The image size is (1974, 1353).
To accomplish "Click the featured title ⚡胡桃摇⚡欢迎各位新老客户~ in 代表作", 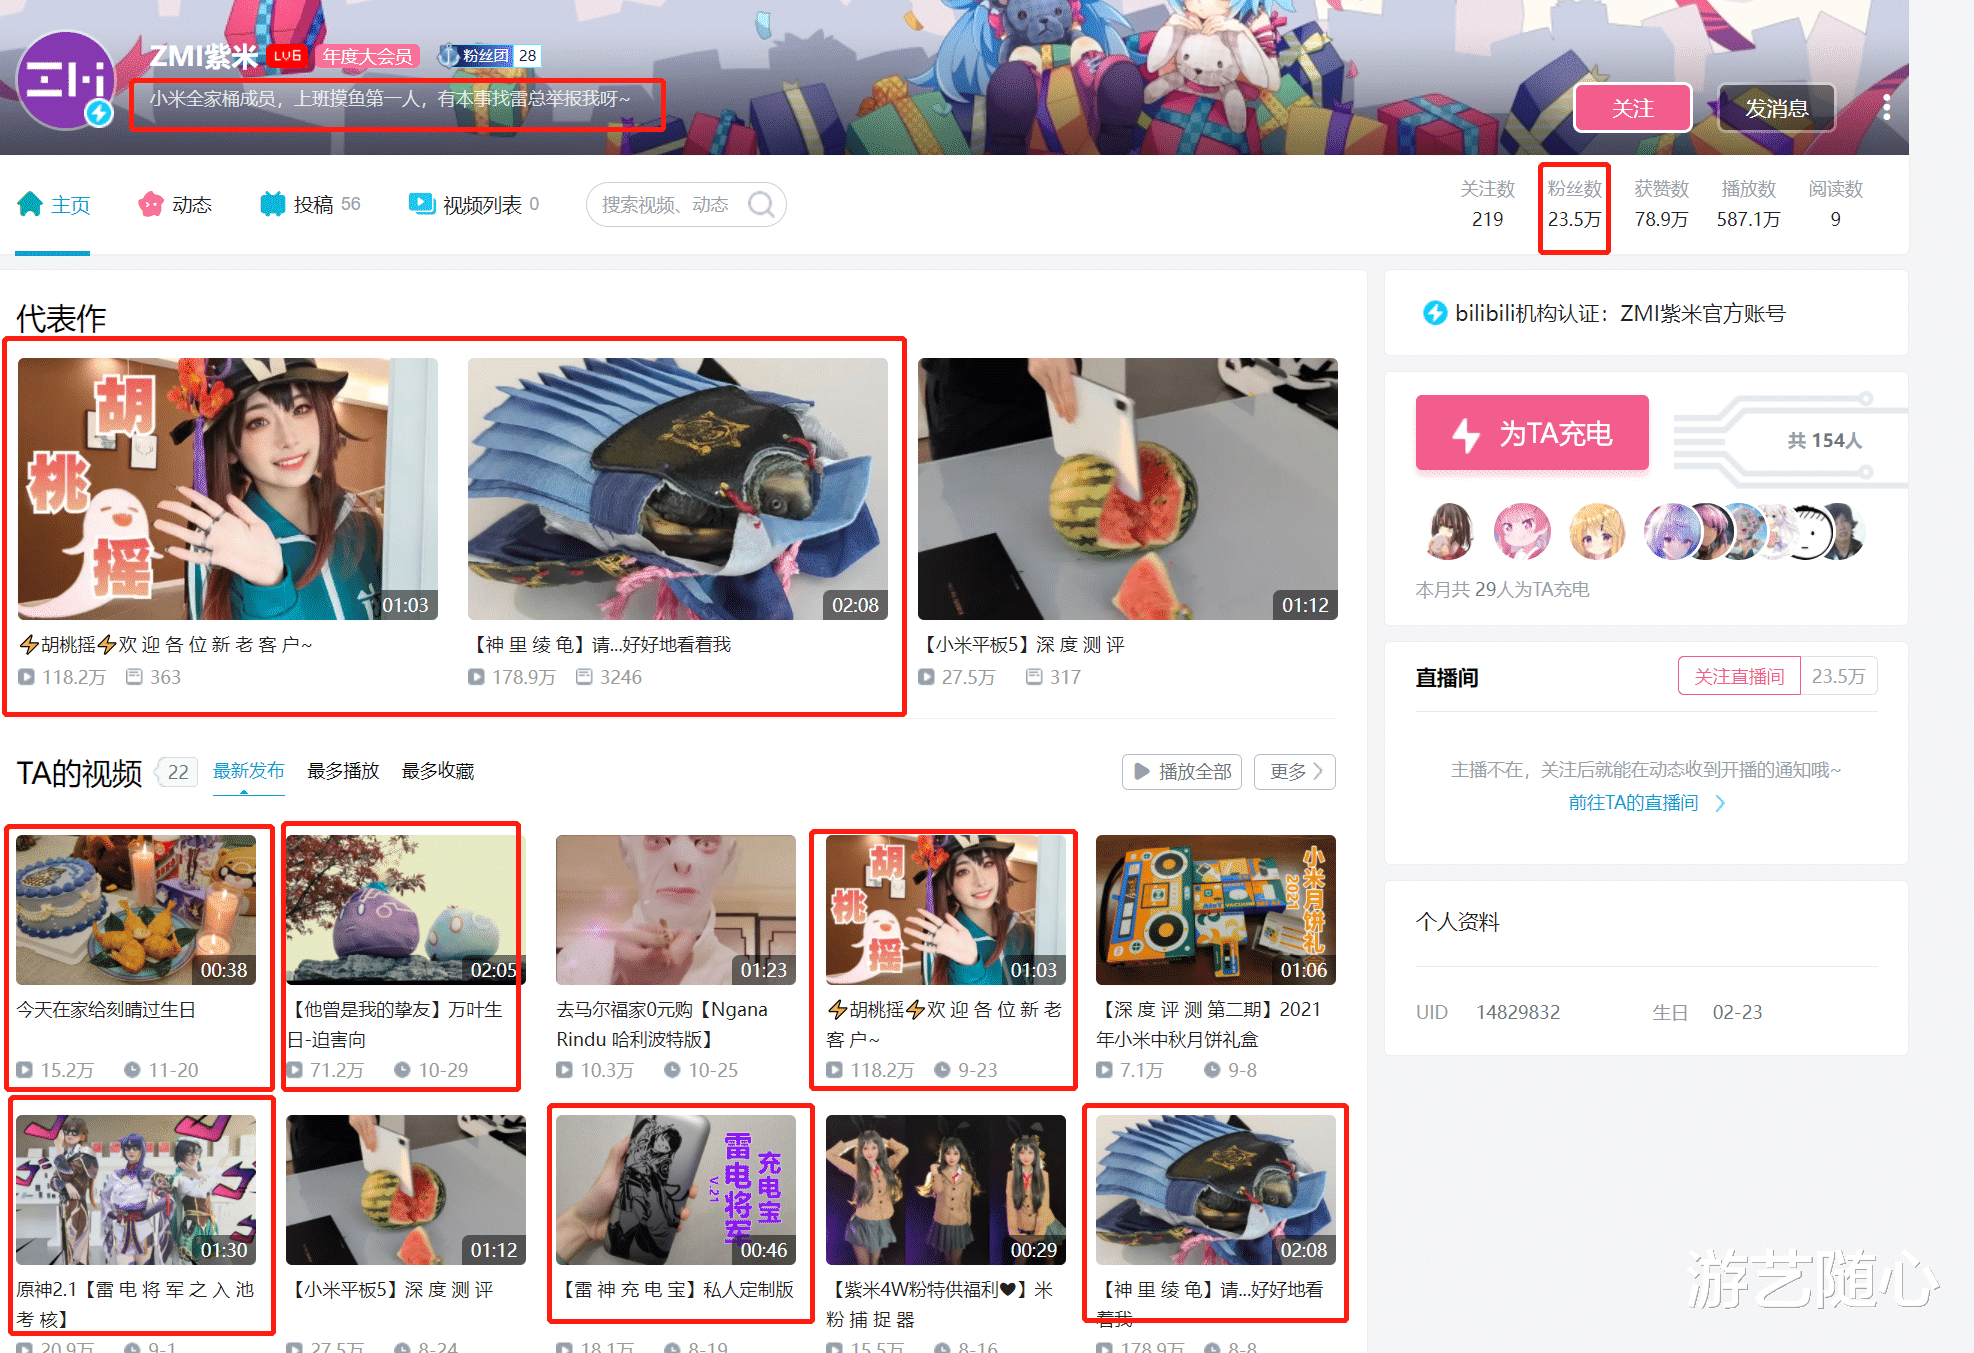I will [x=166, y=645].
